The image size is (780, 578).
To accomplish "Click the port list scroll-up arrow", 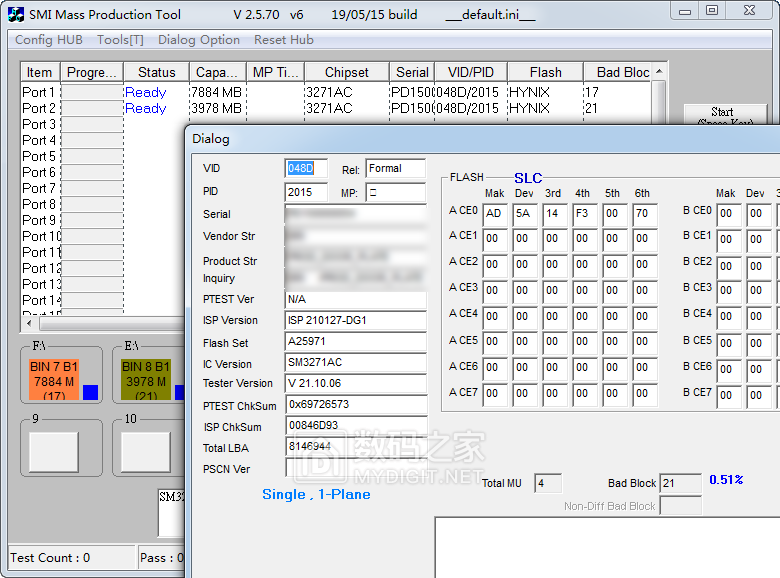I will coord(659,72).
